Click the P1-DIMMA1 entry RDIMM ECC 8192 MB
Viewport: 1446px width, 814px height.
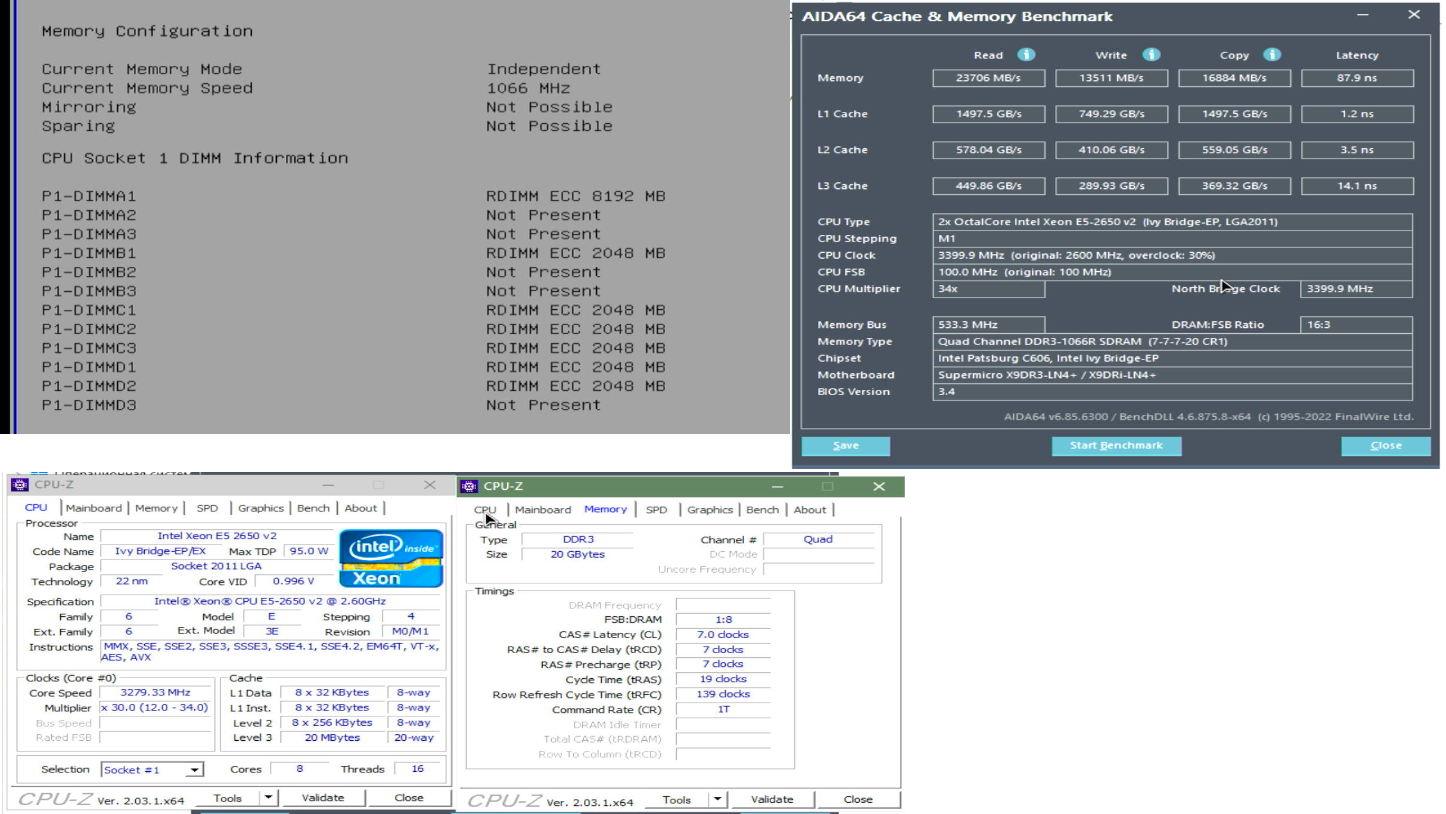click(575, 196)
